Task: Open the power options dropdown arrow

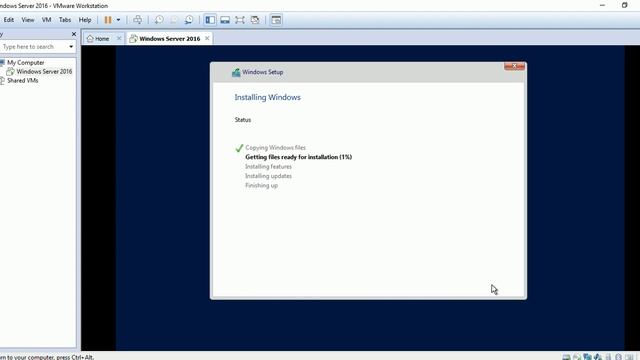Action: pos(118,20)
